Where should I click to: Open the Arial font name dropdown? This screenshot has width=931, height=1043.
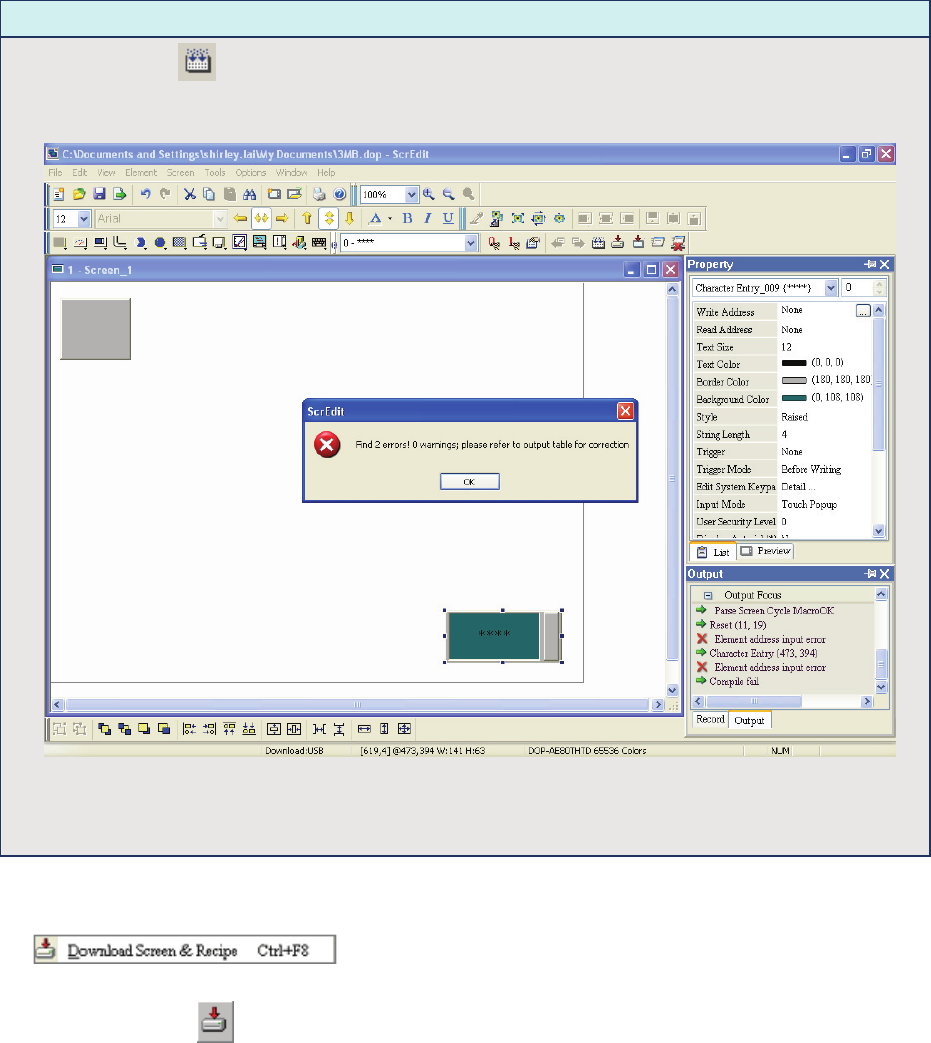[220, 218]
